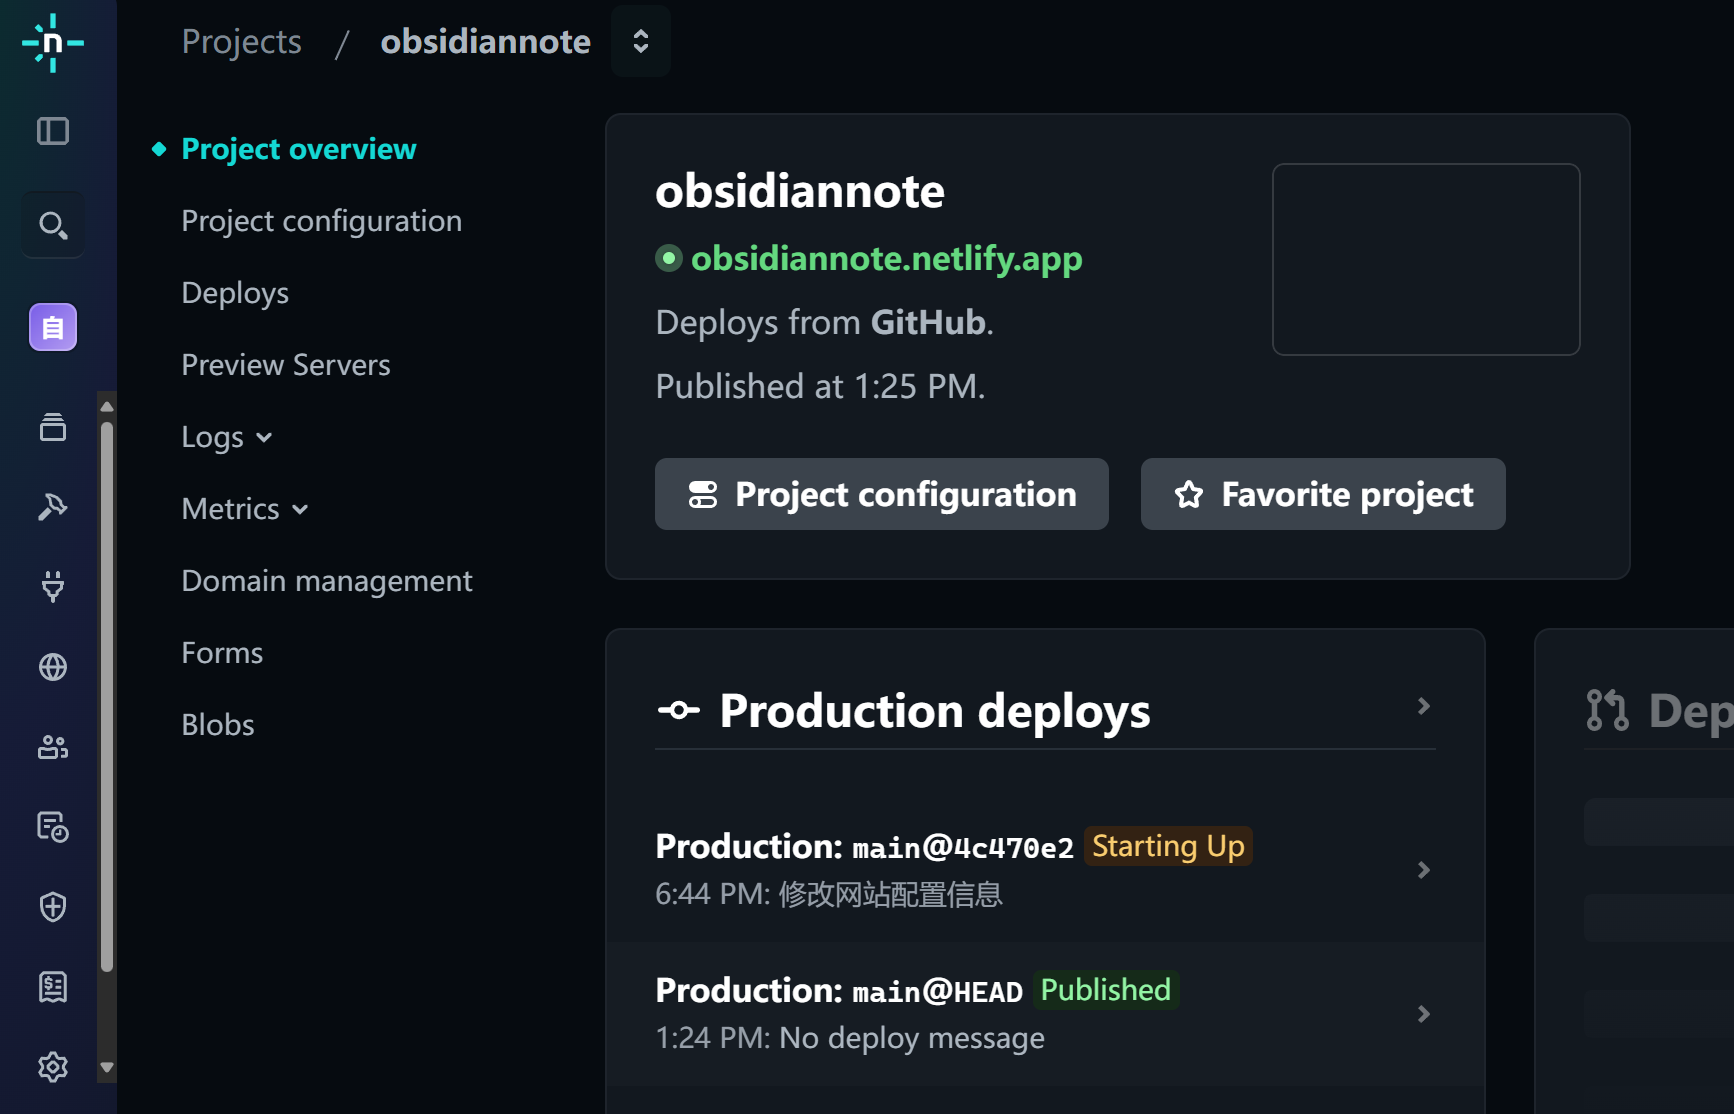Click the sidebar scrollbar up arrow

(x=107, y=406)
